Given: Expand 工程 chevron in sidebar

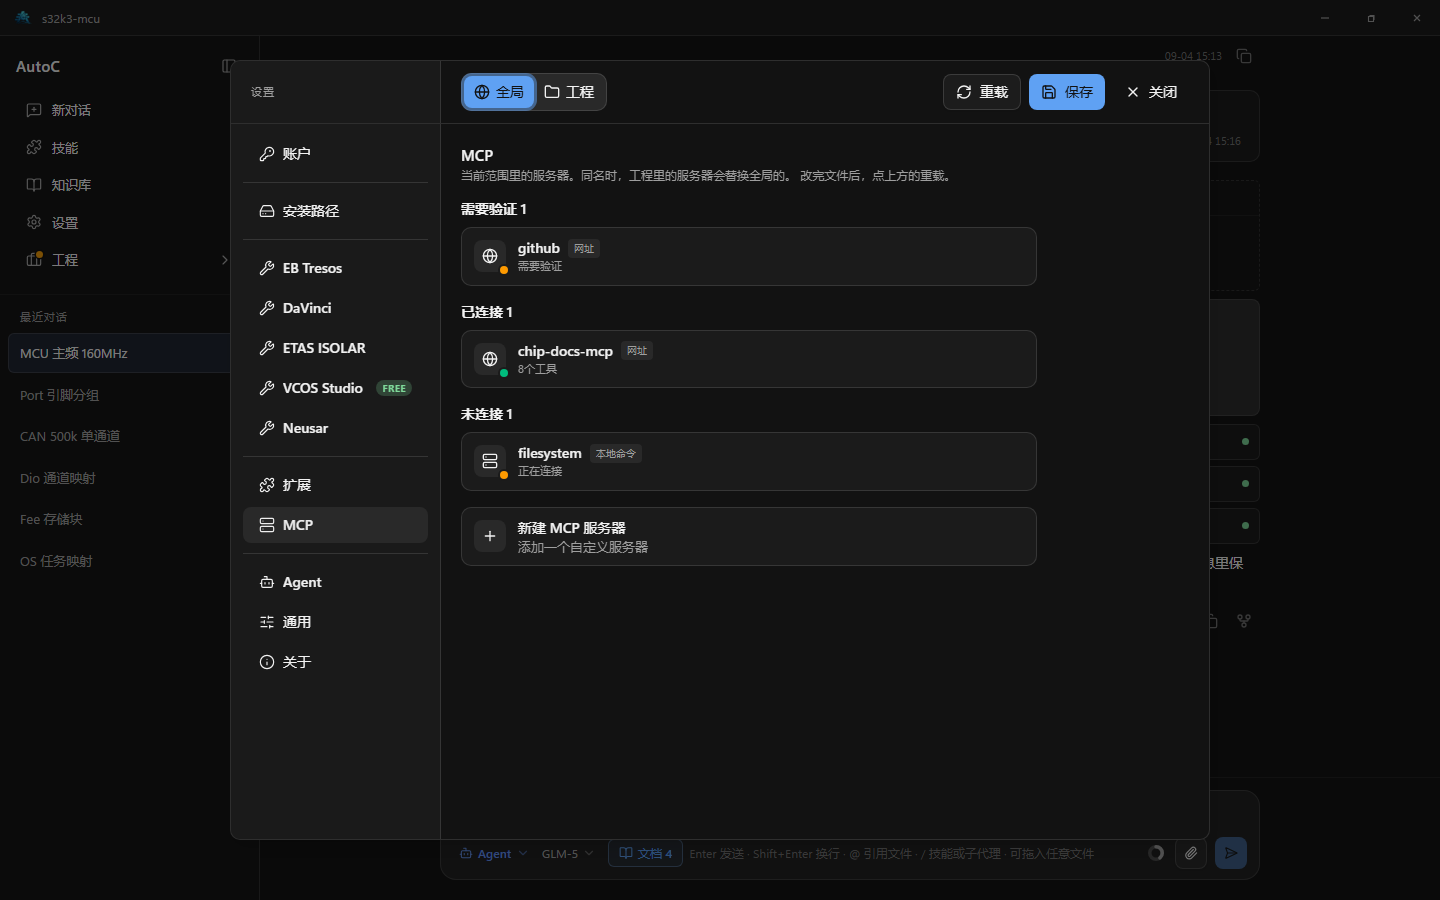Looking at the screenshot, I should [x=224, y=260].
